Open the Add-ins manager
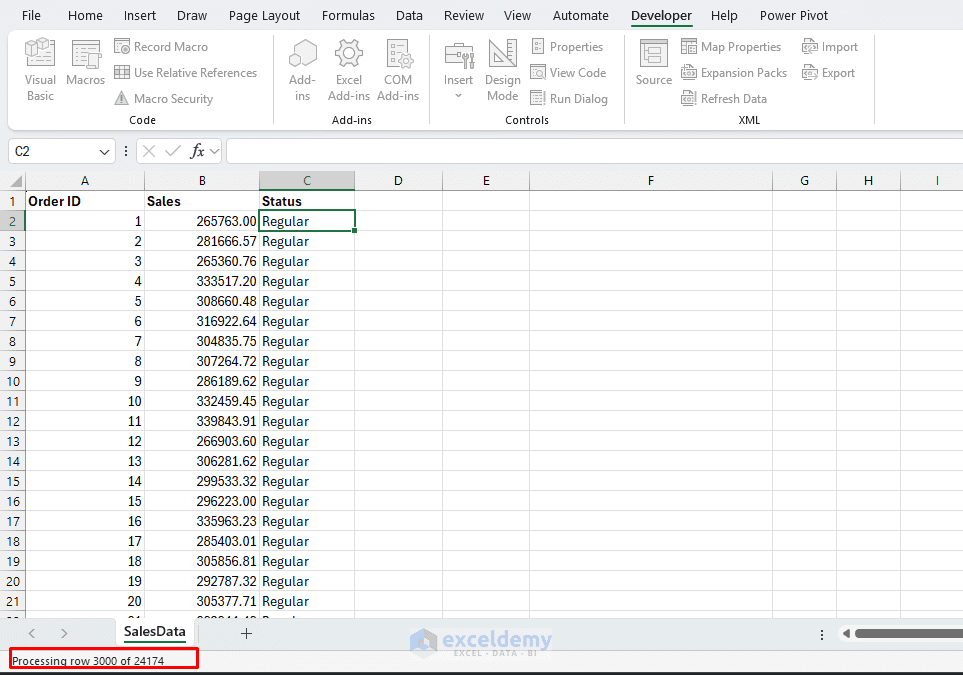 point(302,69)
